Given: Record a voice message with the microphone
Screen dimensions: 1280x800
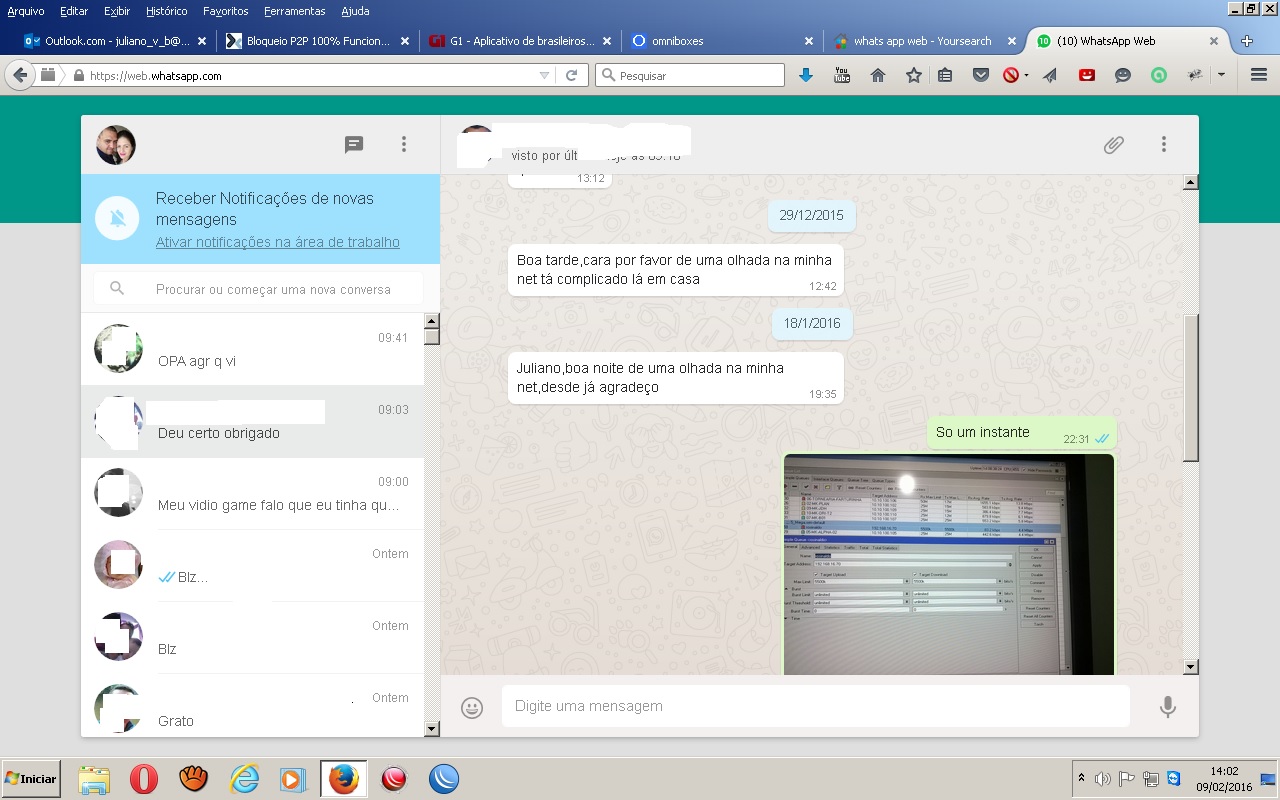Looking at the screenshot, I should (x=1167, y=707).
